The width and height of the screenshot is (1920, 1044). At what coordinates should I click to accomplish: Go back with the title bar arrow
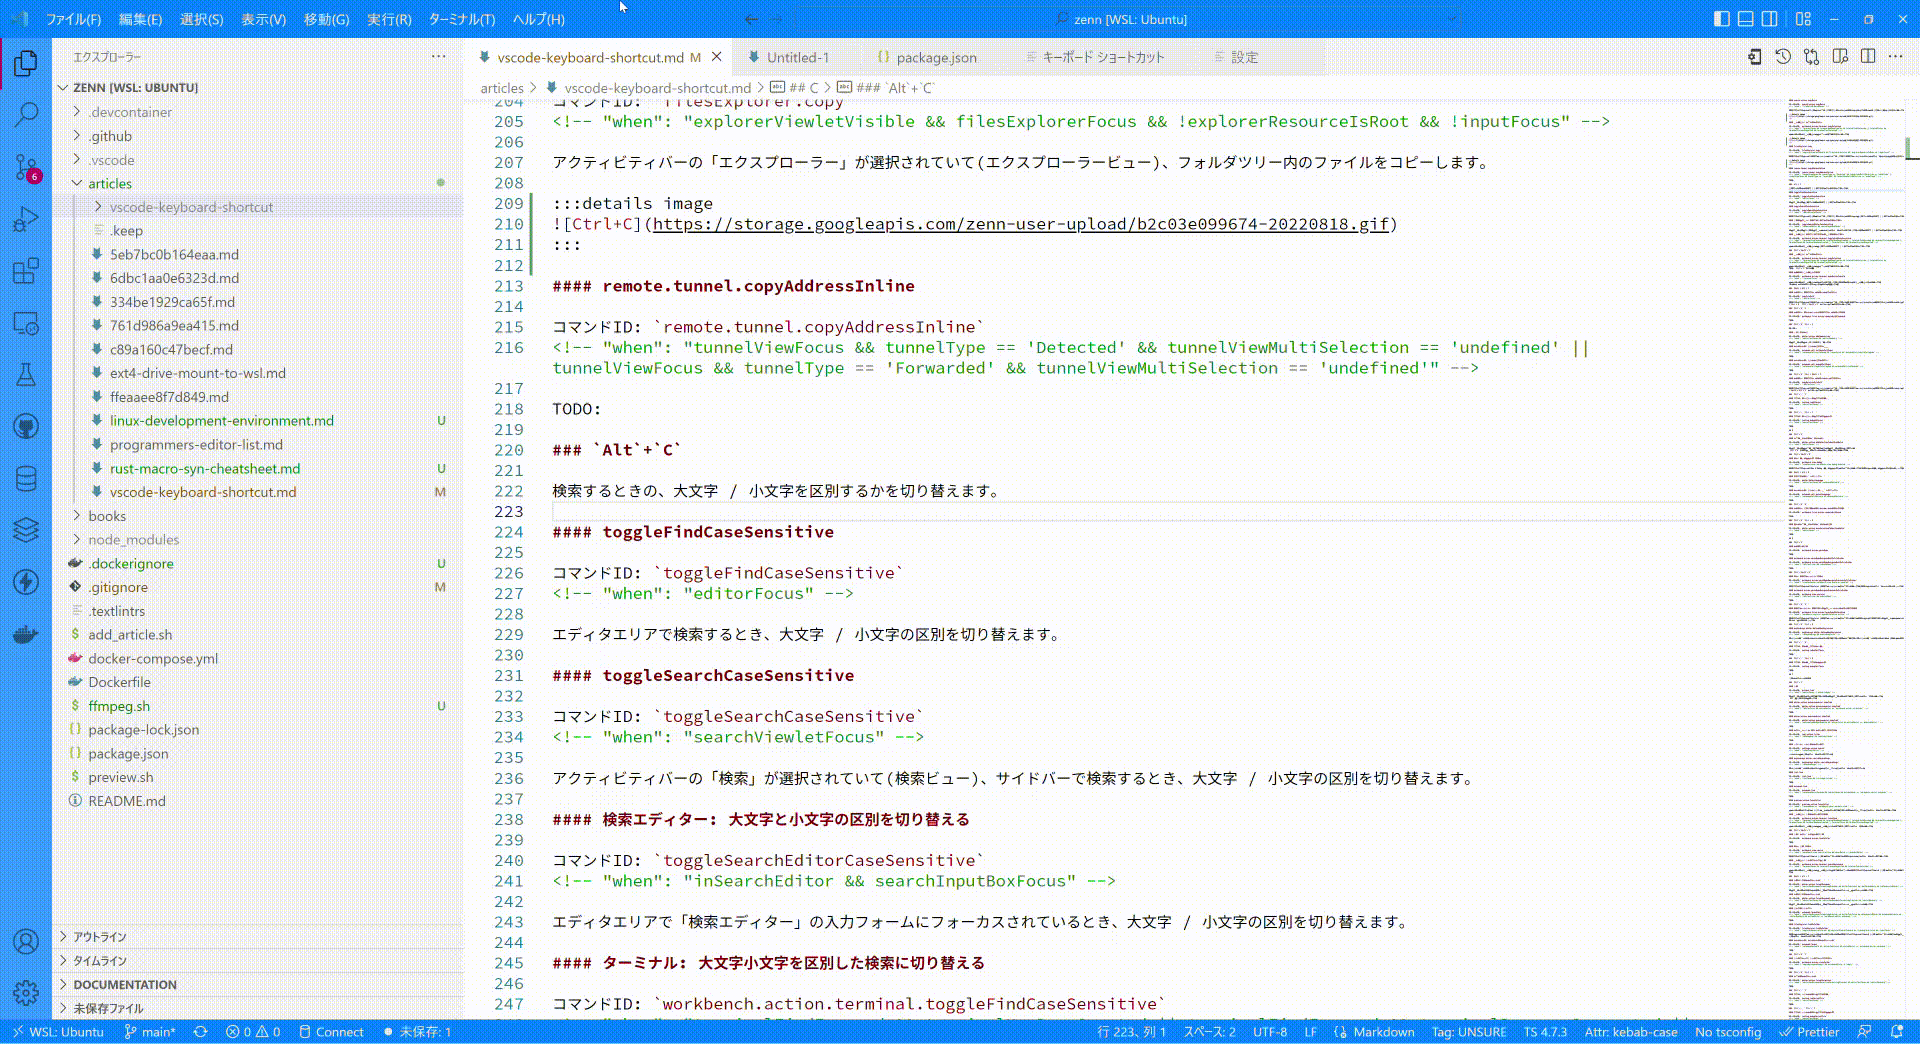point(751,19)
